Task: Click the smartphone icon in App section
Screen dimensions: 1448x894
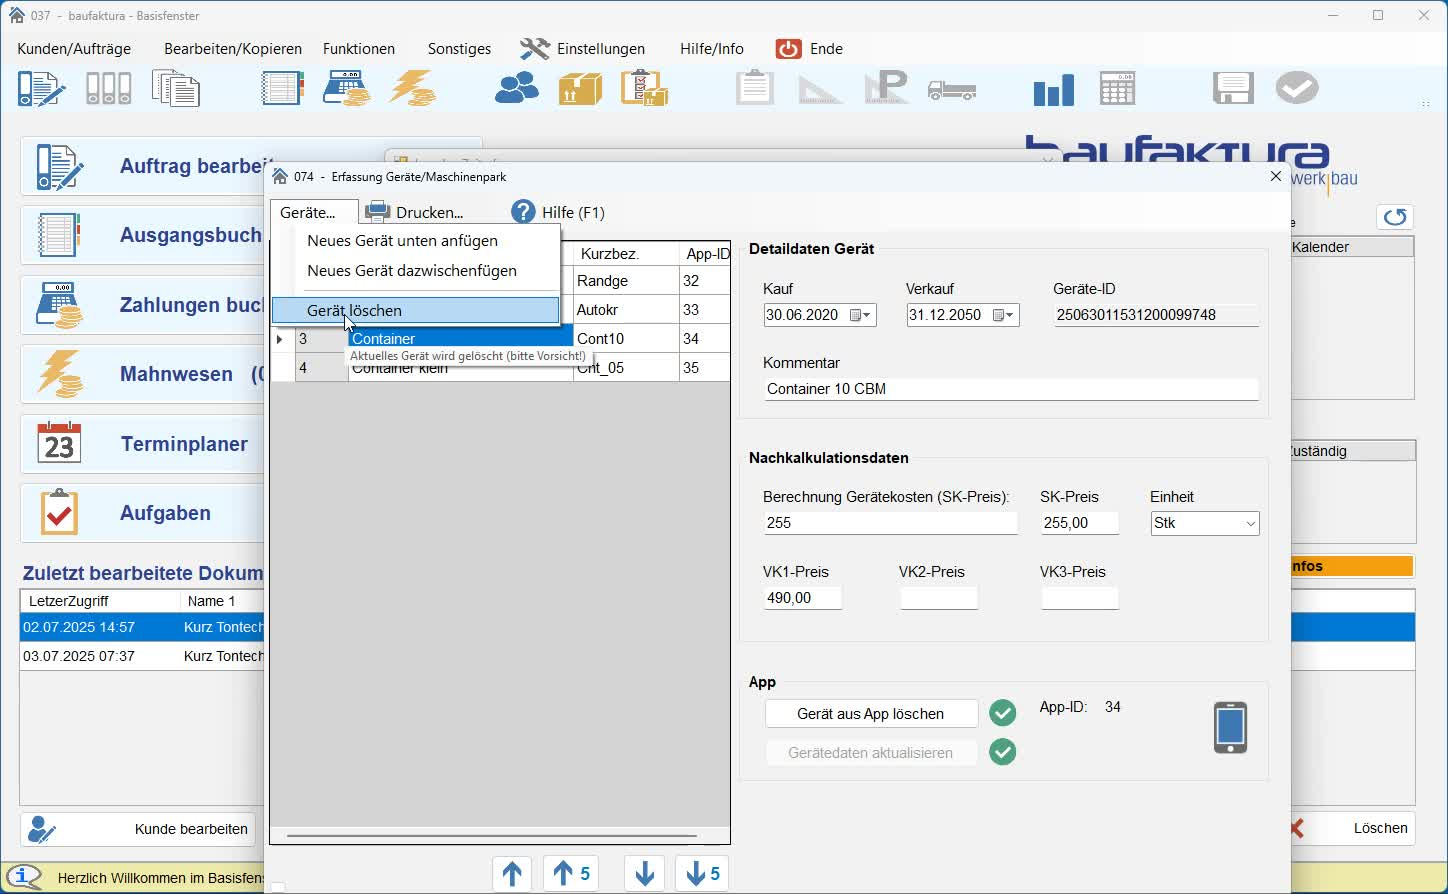Action: click(x=1230, y=728)
